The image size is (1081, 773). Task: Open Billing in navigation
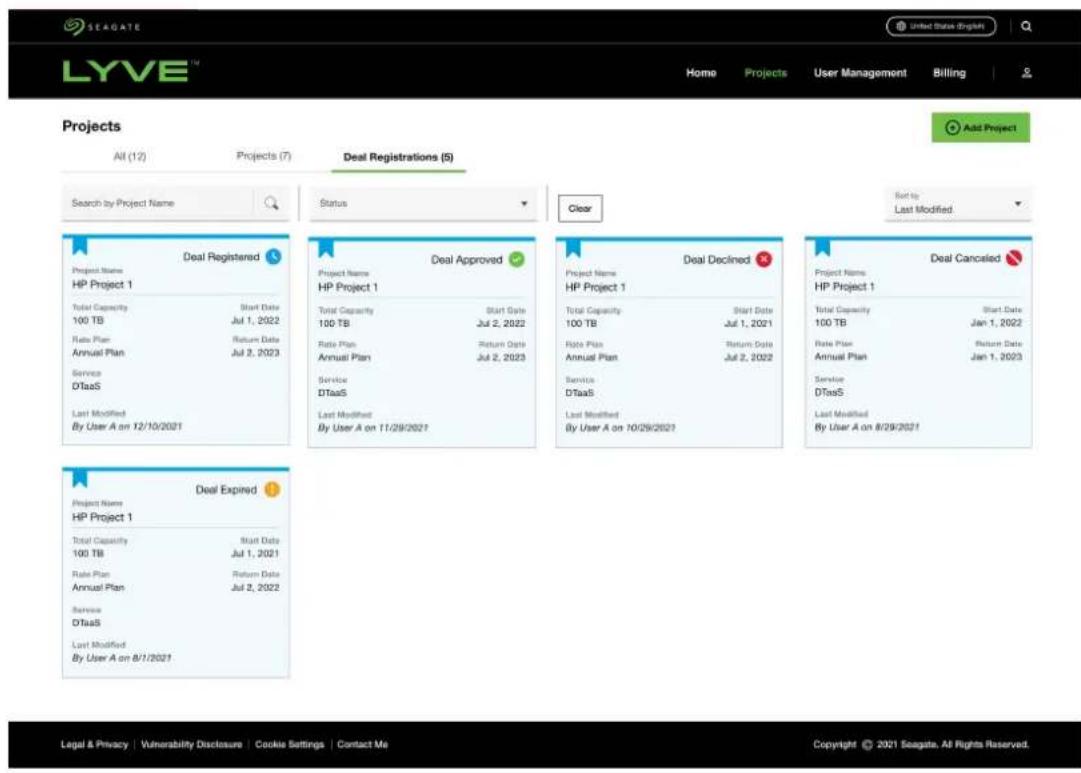point(949,72)
